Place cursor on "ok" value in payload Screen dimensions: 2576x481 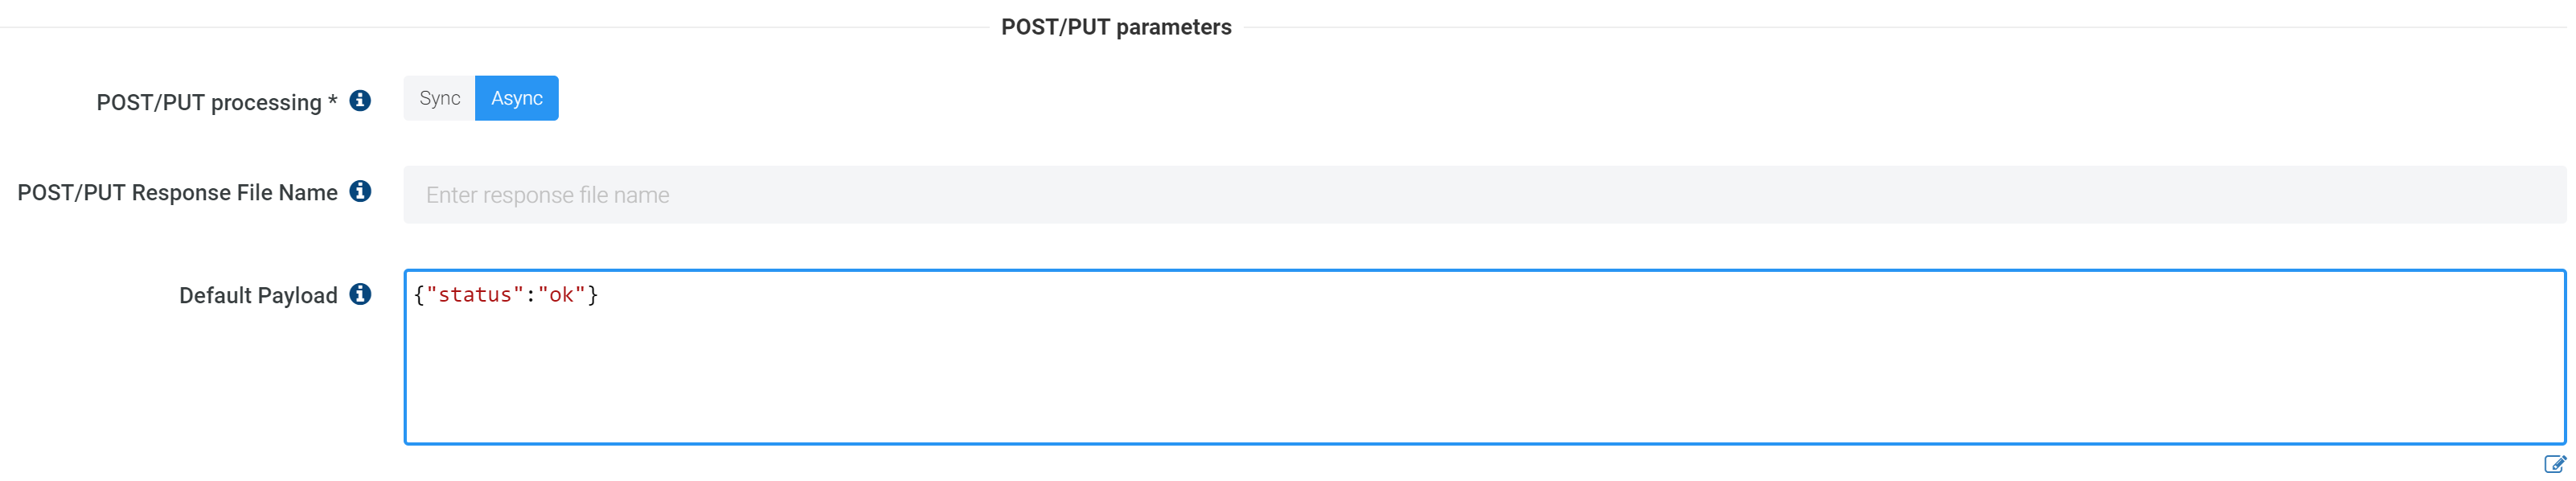point(561,295)
